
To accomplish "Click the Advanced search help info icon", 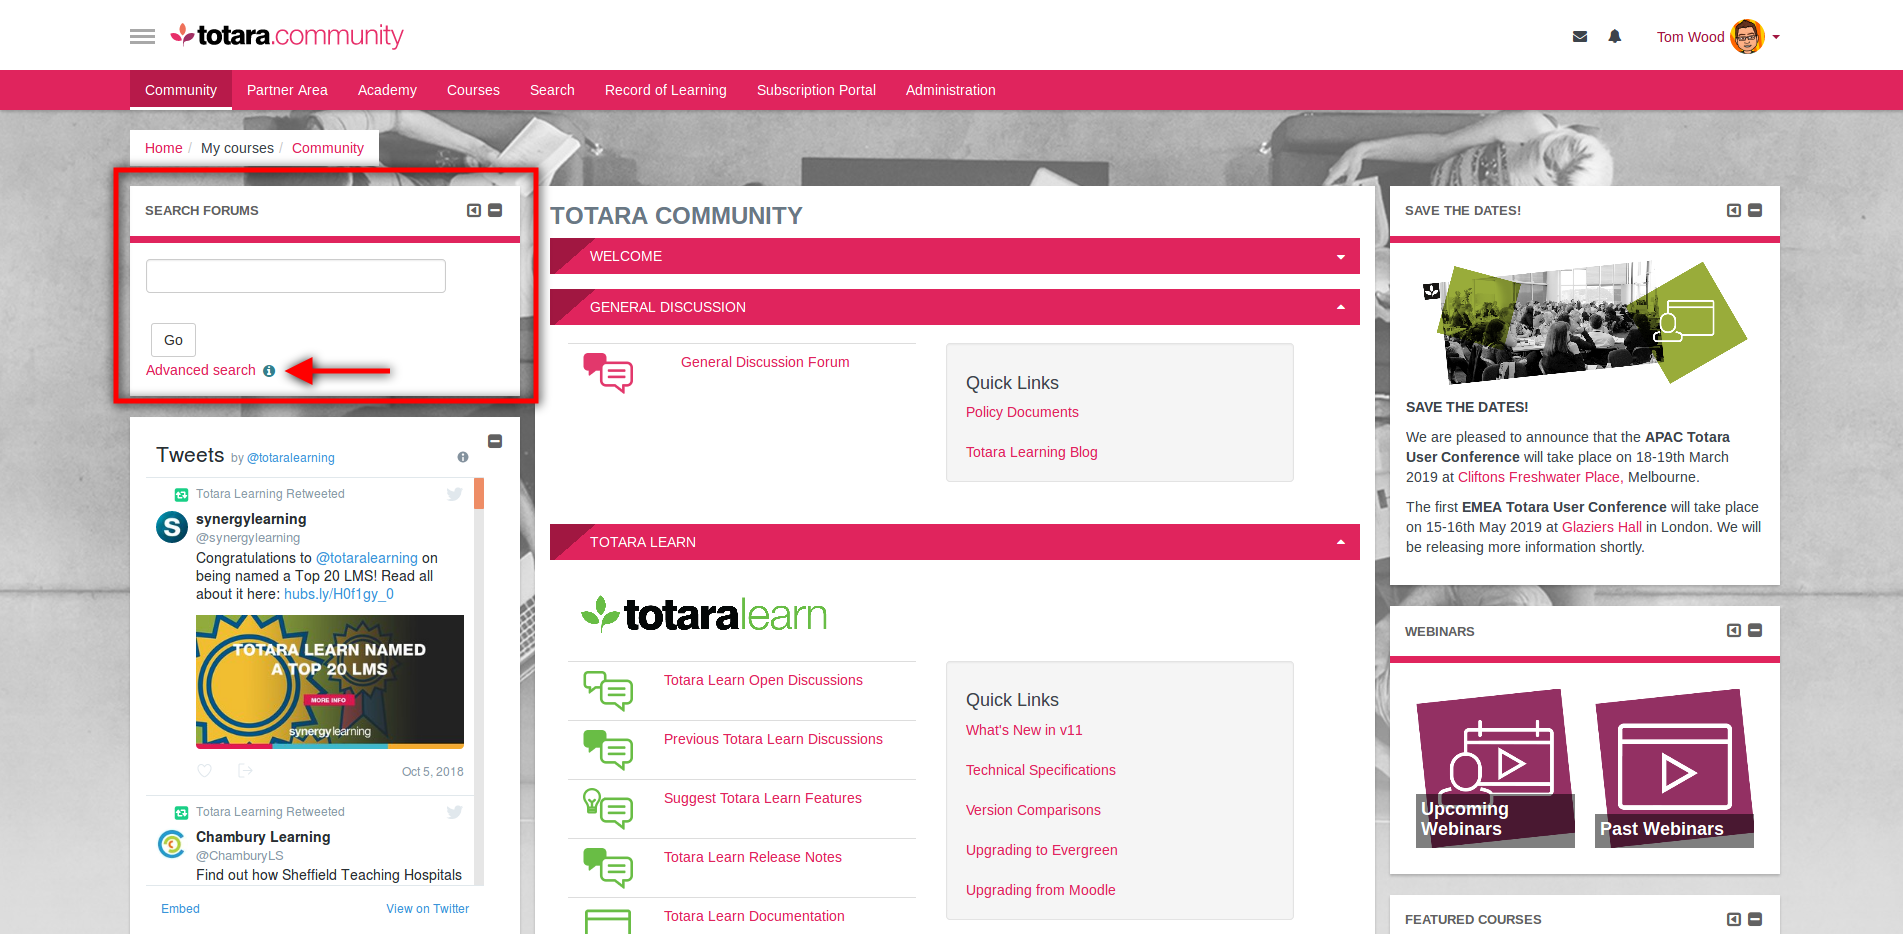I will coord(269,371).
